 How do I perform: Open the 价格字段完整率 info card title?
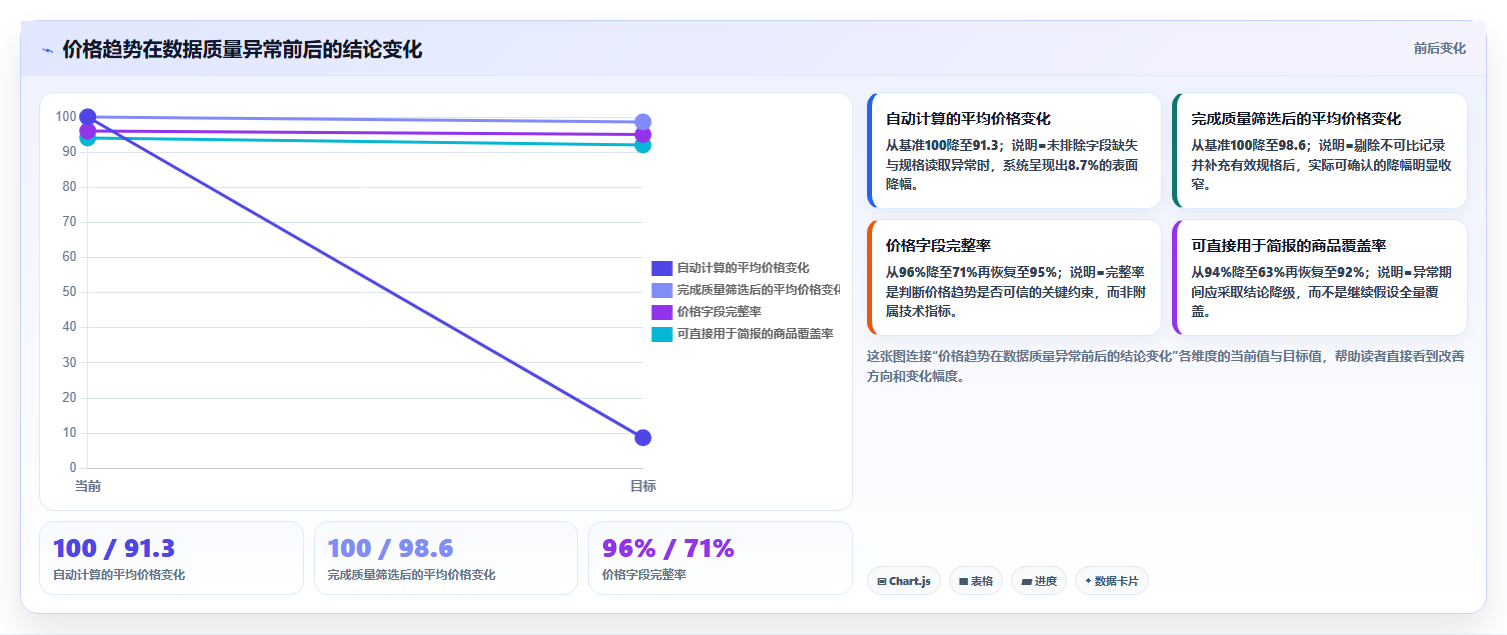(x=938, y=245)
